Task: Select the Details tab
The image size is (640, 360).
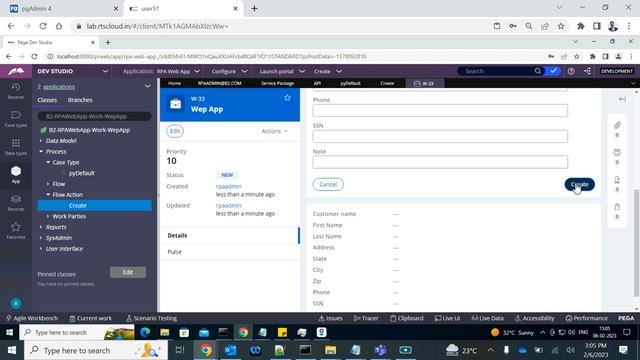Action: [x=229, y=236]
